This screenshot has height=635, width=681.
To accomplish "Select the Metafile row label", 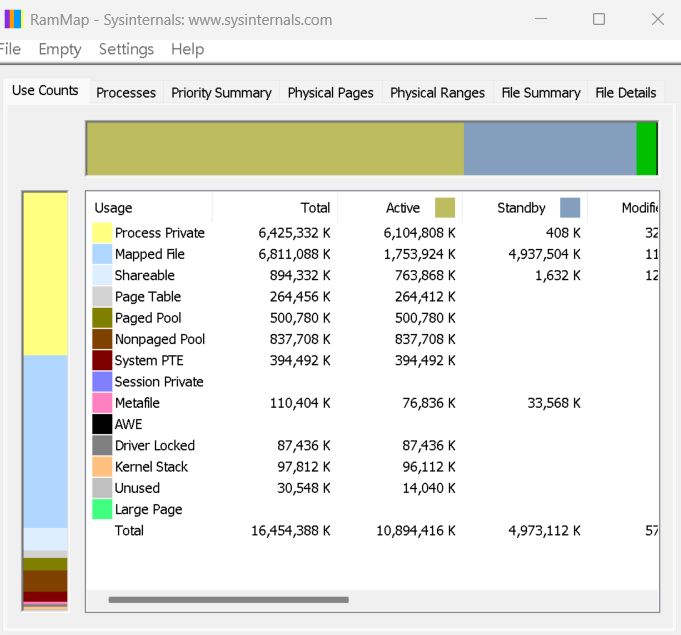I will pyautogui.click(x=137, y=403).
